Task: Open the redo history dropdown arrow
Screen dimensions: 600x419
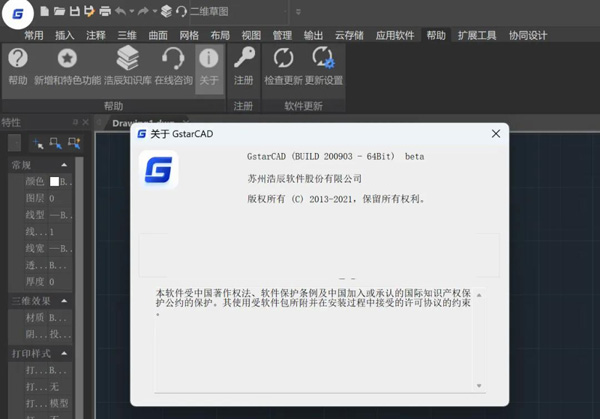Action: pos(155,11)
